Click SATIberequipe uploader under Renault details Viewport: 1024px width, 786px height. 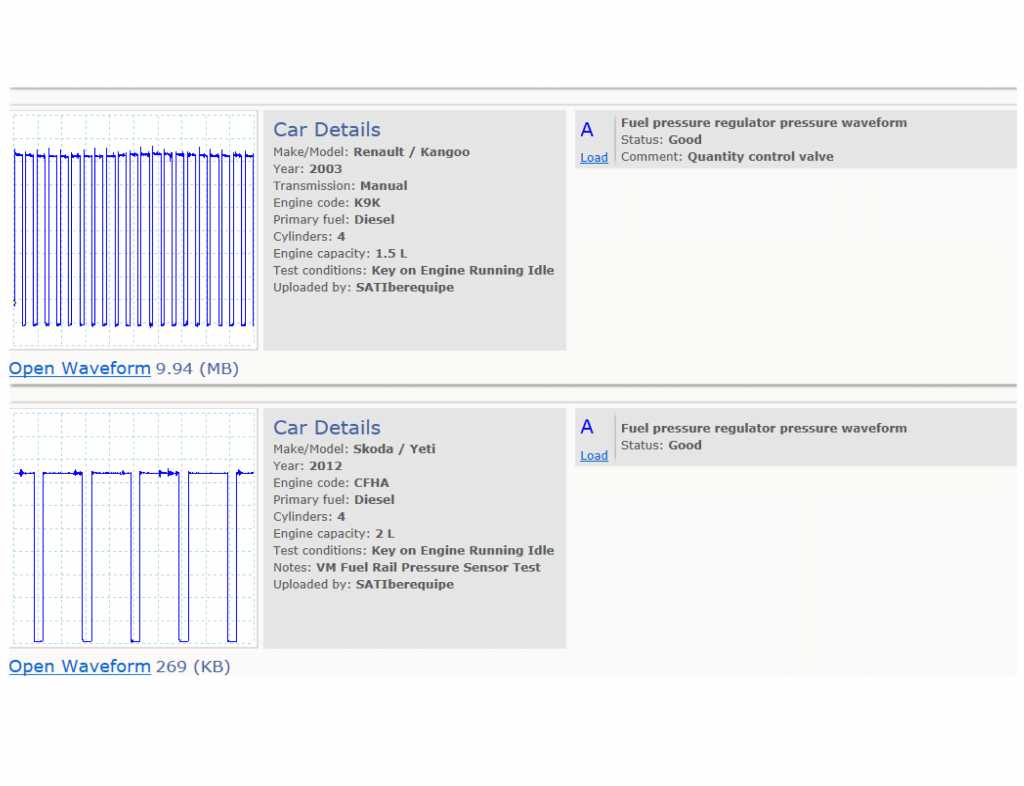405,288
